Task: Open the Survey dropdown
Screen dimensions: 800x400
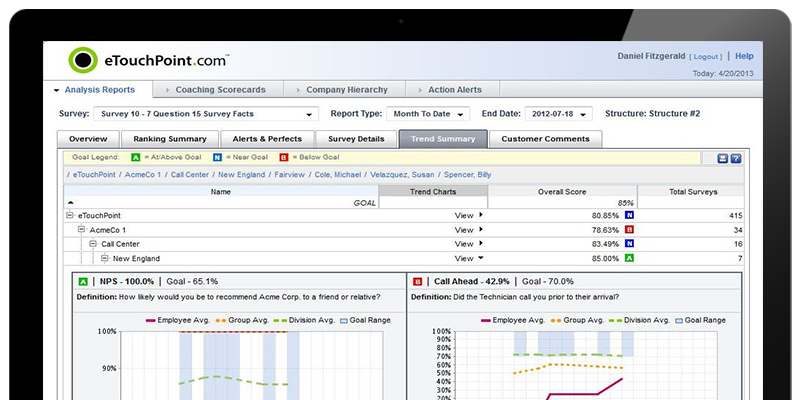Action: click(x=206, y=114)
